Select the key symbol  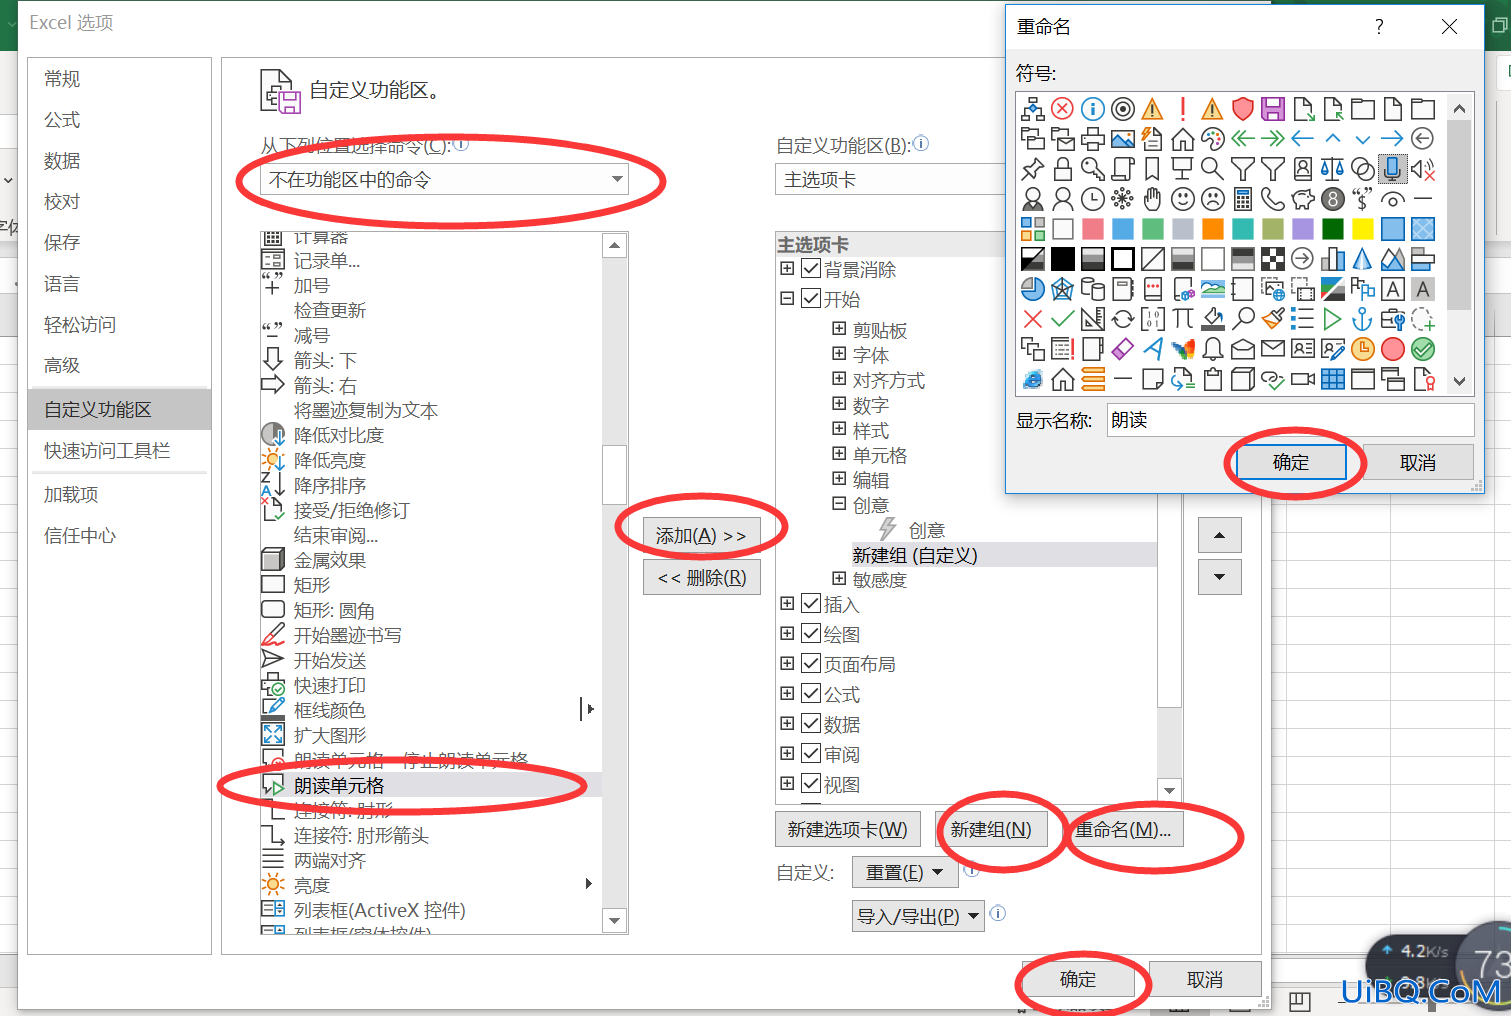[1093, 169]
